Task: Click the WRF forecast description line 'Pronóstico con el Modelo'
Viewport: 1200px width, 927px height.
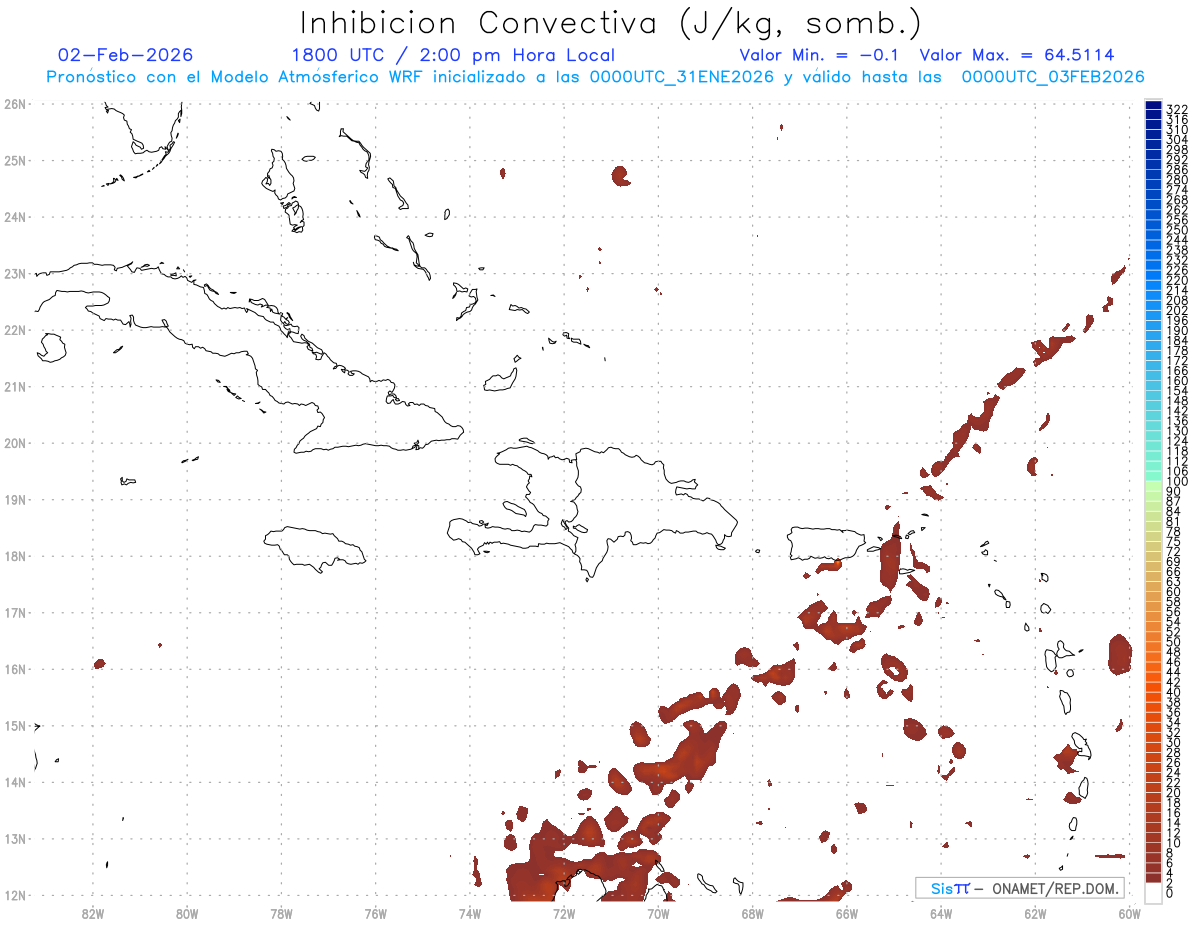Action: (x=595, y=77)
